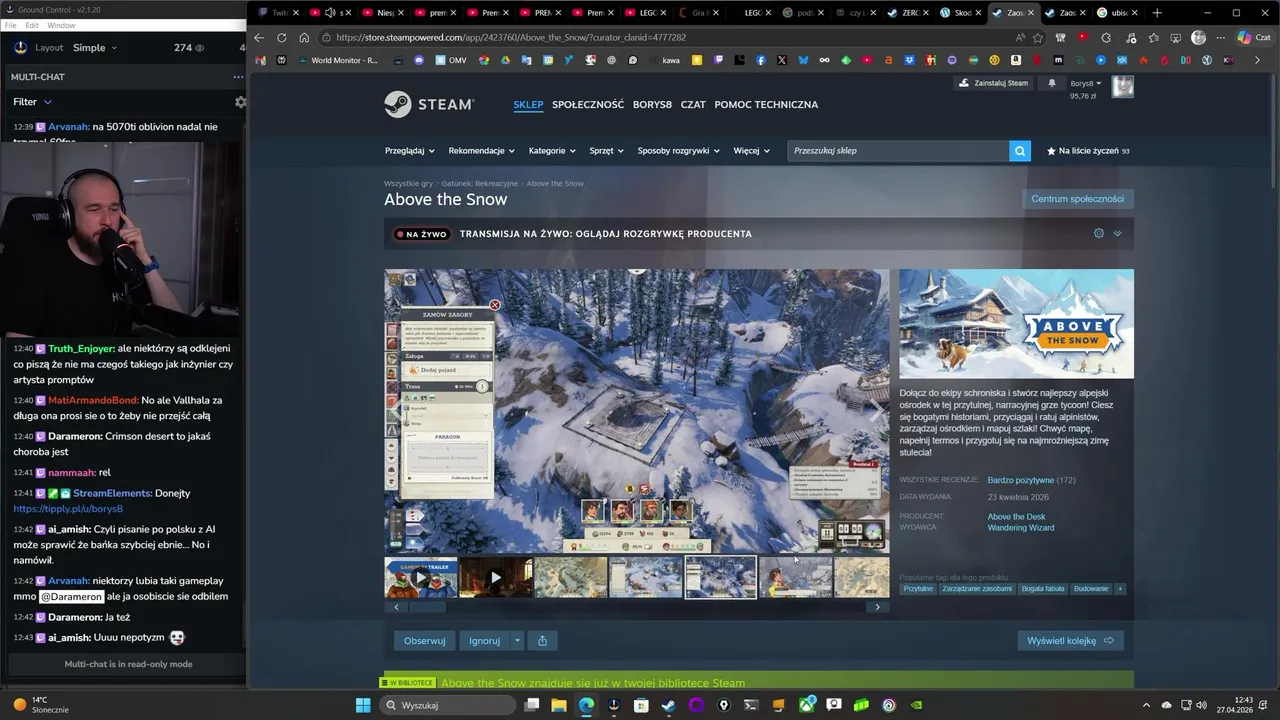The height and width of the screenshot is (720, 1280).
Task: Click the multi-chat settings gear
Action: click(x=240, y=102)
